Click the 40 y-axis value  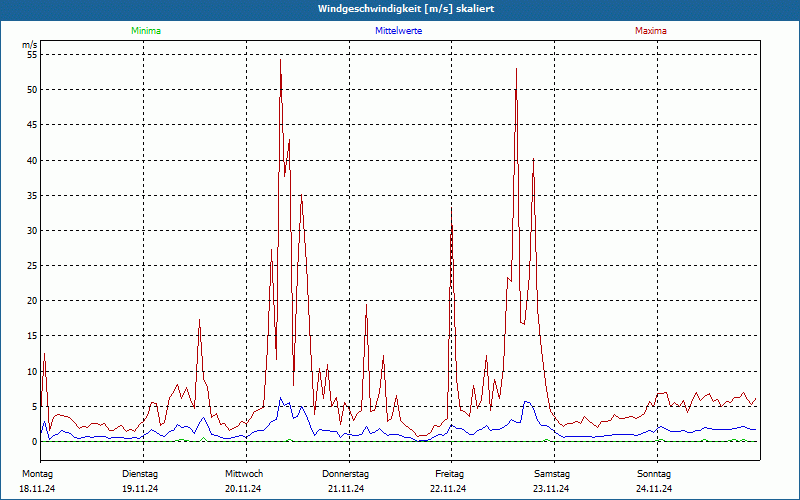click(x=33, y=160)
